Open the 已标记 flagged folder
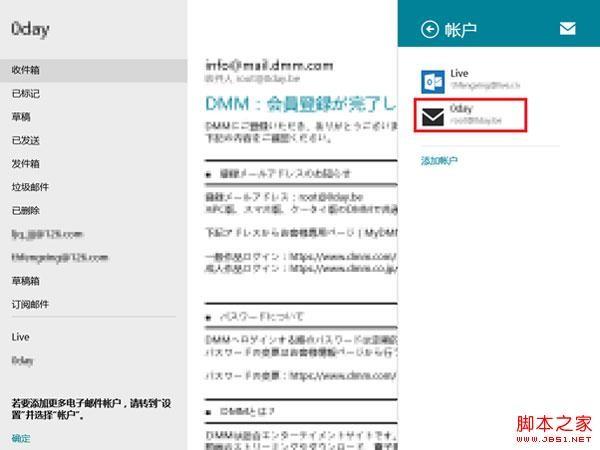 (94, 93)
